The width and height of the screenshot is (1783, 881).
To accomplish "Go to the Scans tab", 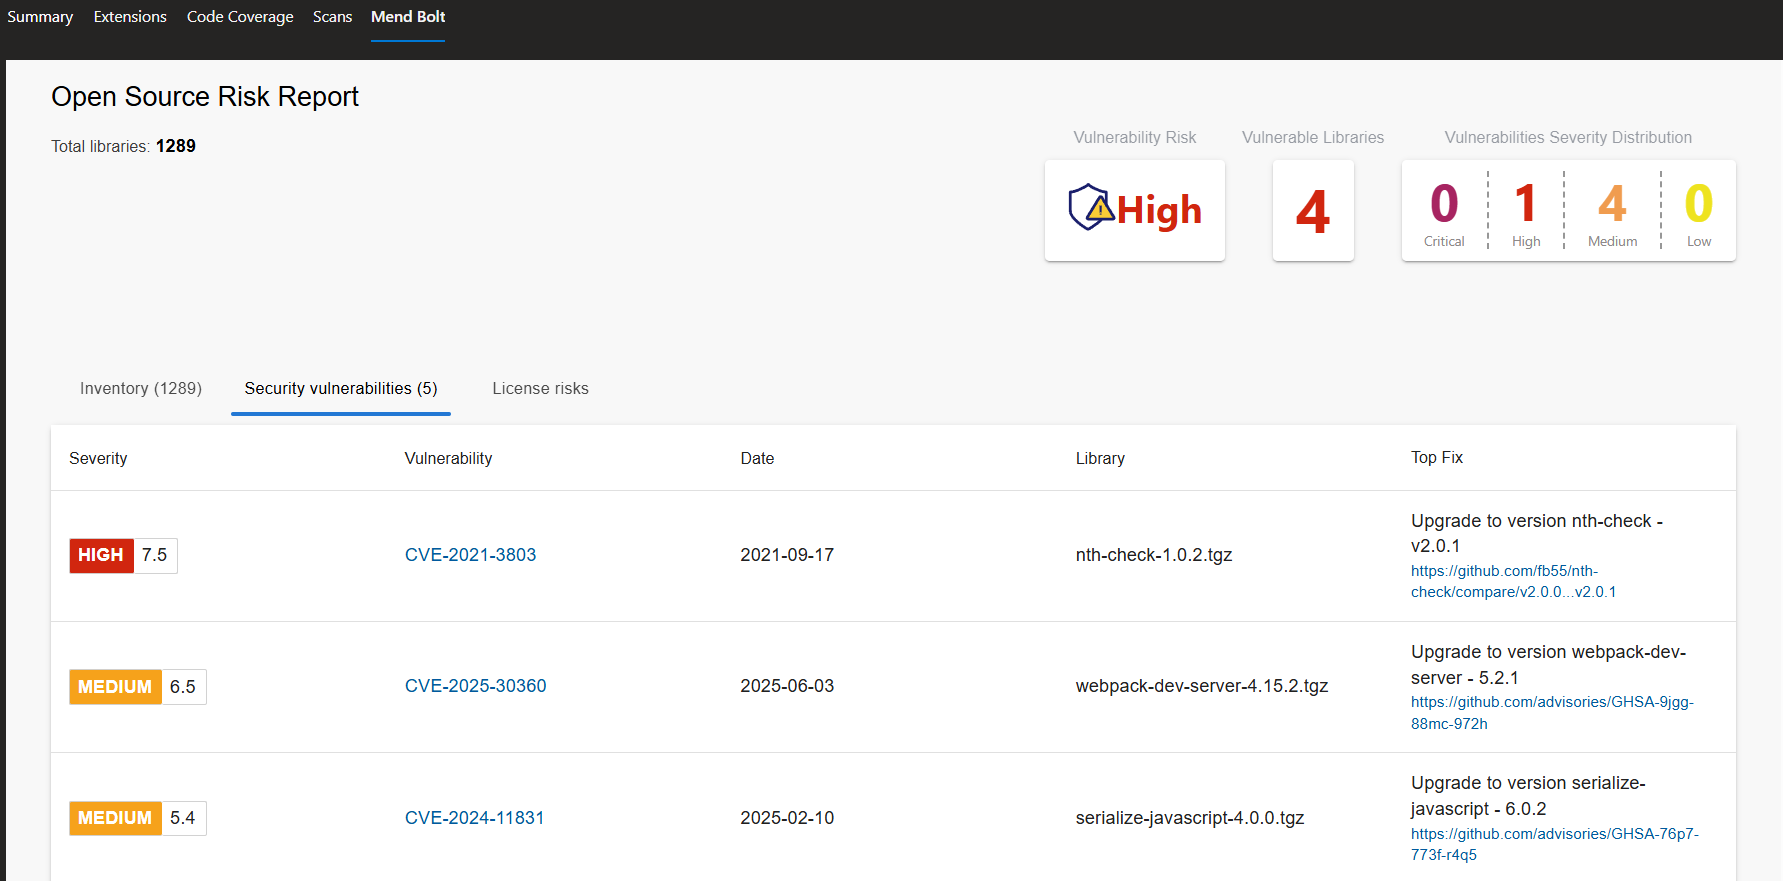I will (332, 17).
